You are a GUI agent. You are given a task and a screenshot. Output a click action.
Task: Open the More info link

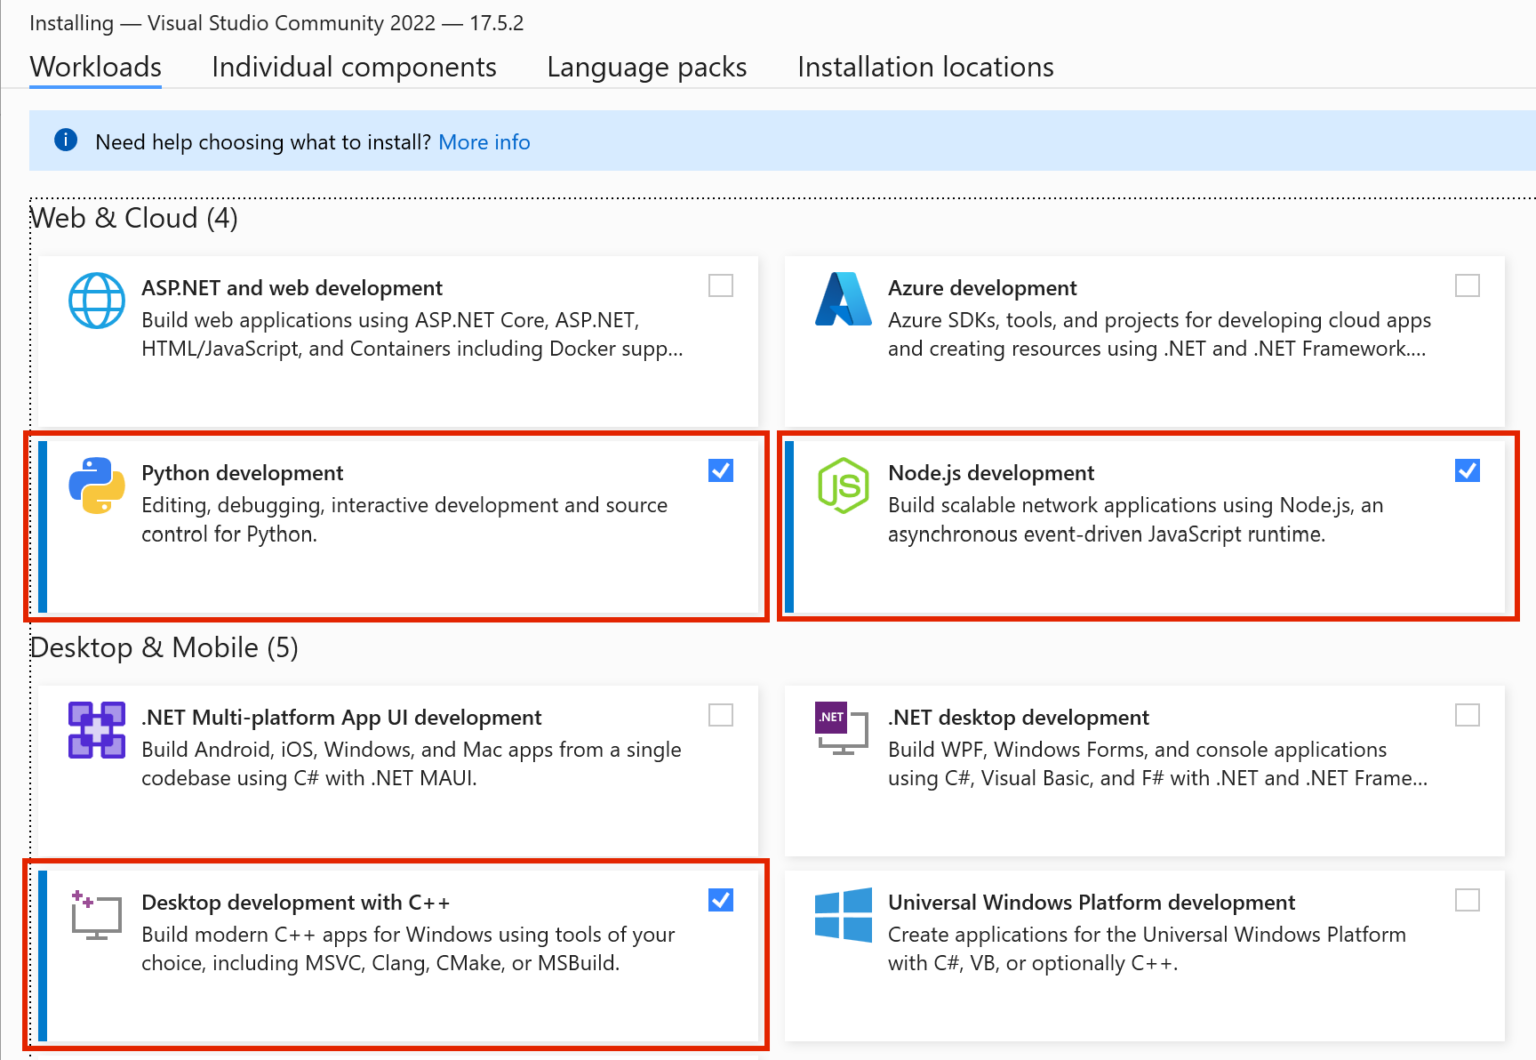(x=484, y=142)
